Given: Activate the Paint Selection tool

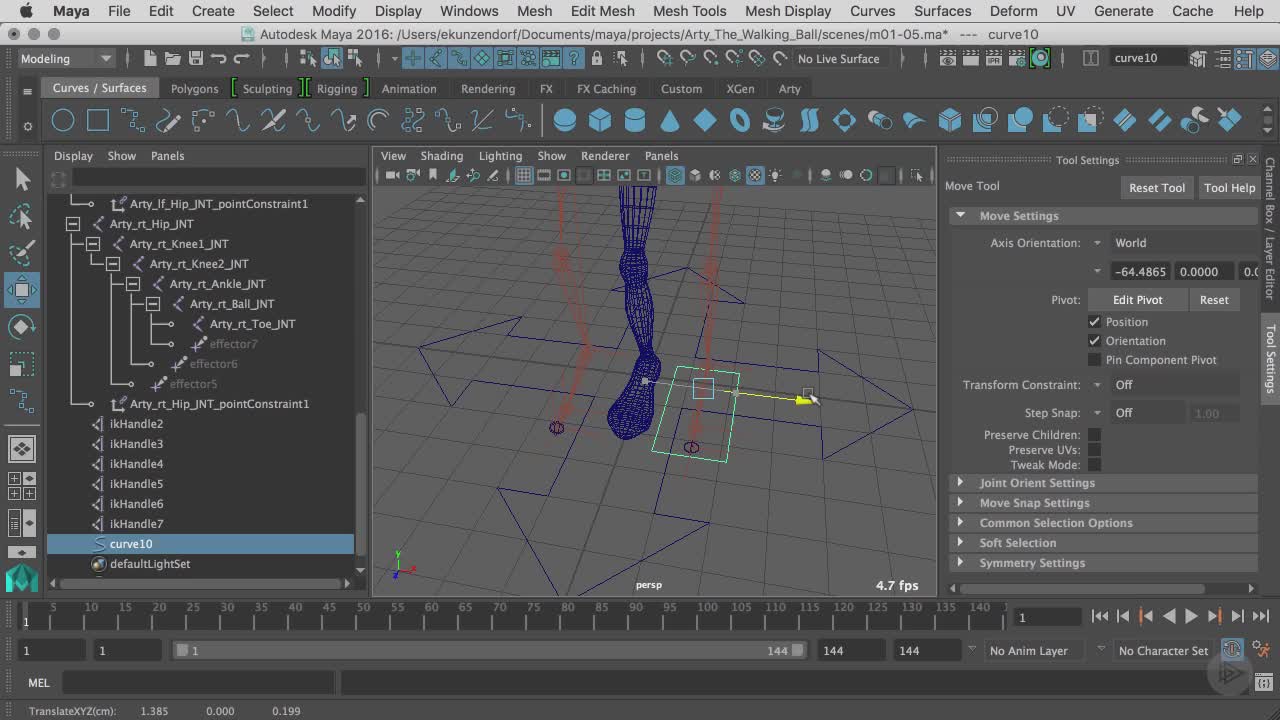Looking at the screenshot, I should 22,253.
